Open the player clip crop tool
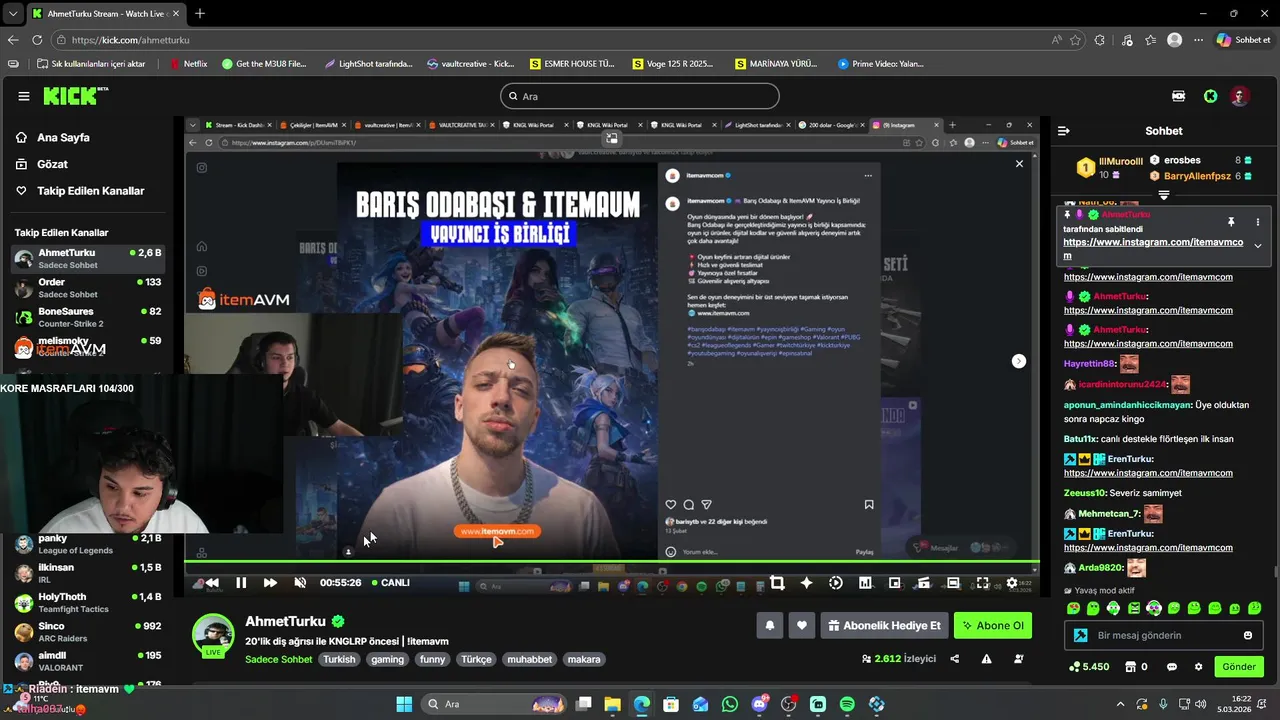The width and height of the screenshot is (1280, 720). 777,583
